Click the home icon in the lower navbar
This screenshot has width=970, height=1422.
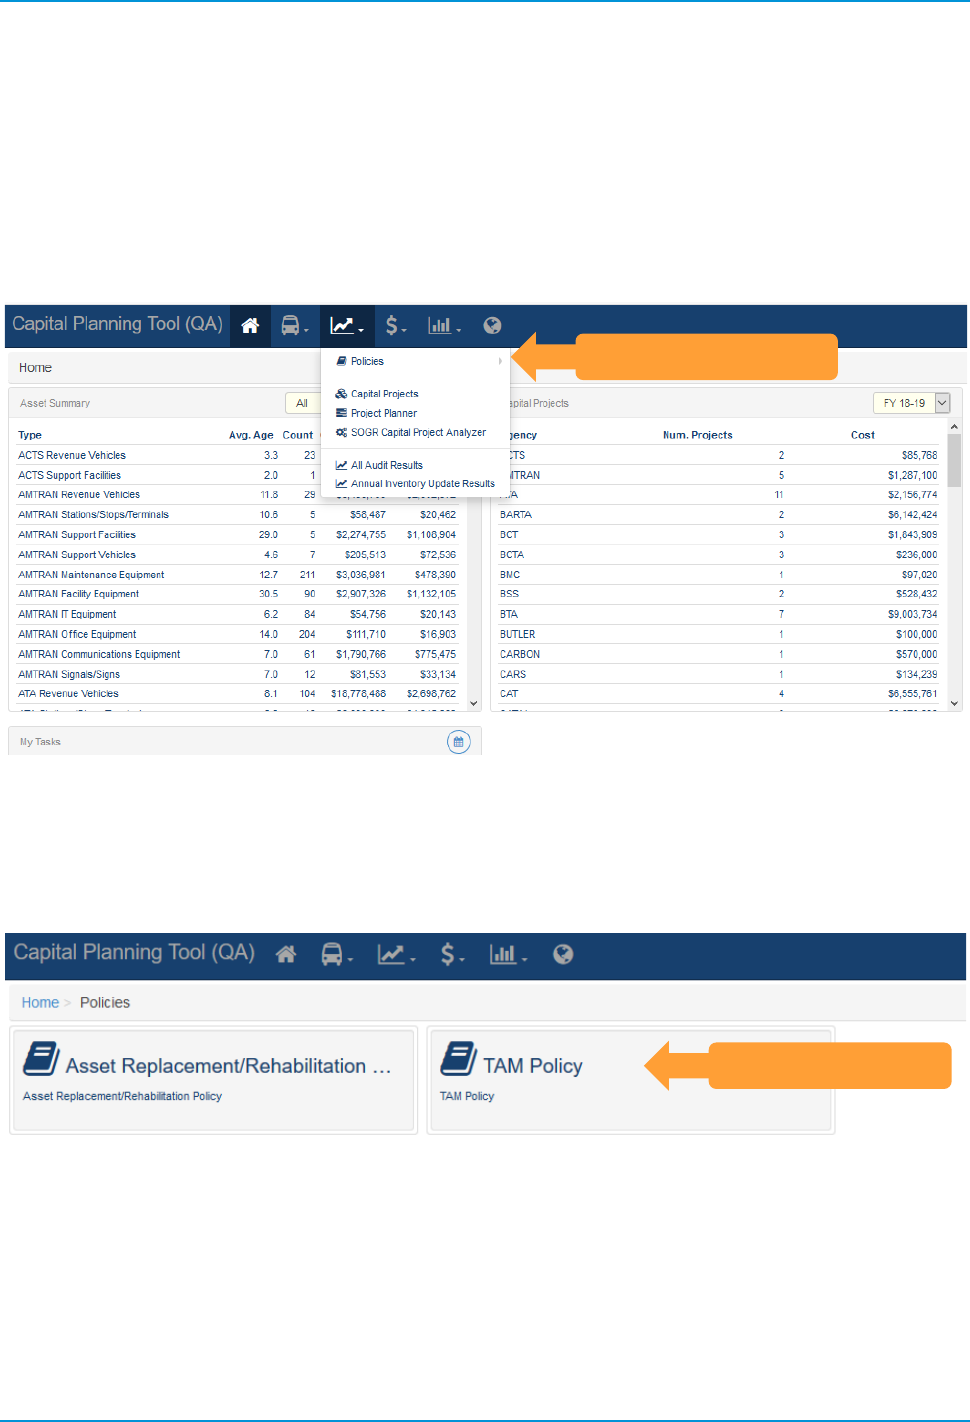pyautogui.click(x=286, y=955)
